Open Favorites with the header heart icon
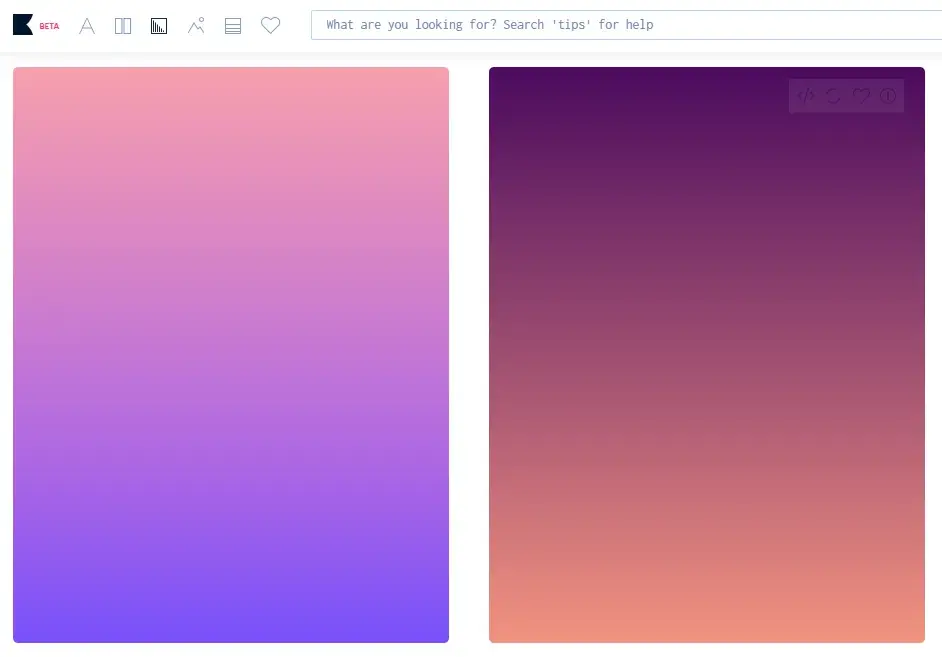This screenshot has height=657, width=942. pos(270,25)
